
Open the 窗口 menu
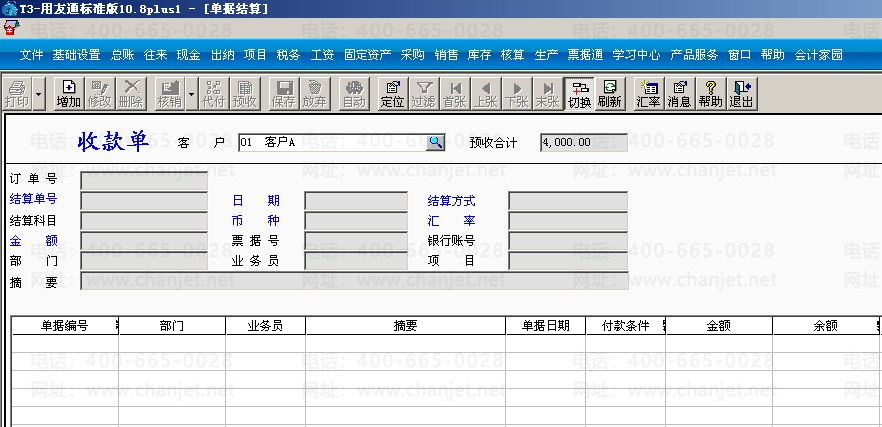point(740,55)
